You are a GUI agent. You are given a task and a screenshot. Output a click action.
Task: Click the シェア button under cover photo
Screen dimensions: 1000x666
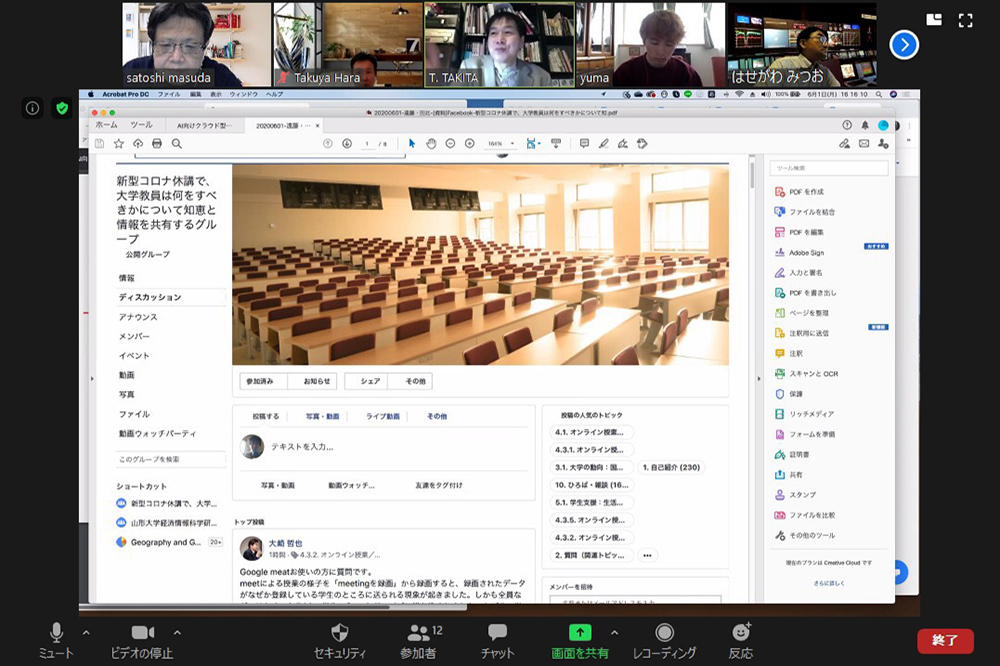[371, 381]
